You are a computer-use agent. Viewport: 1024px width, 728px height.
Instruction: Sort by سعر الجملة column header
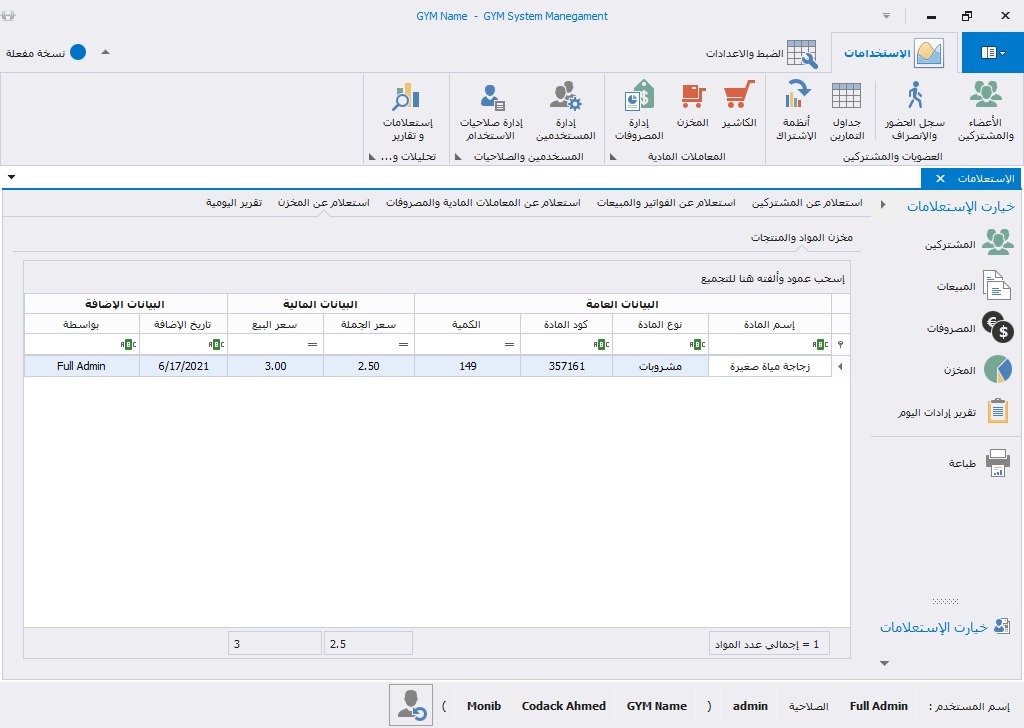point(368,324)
